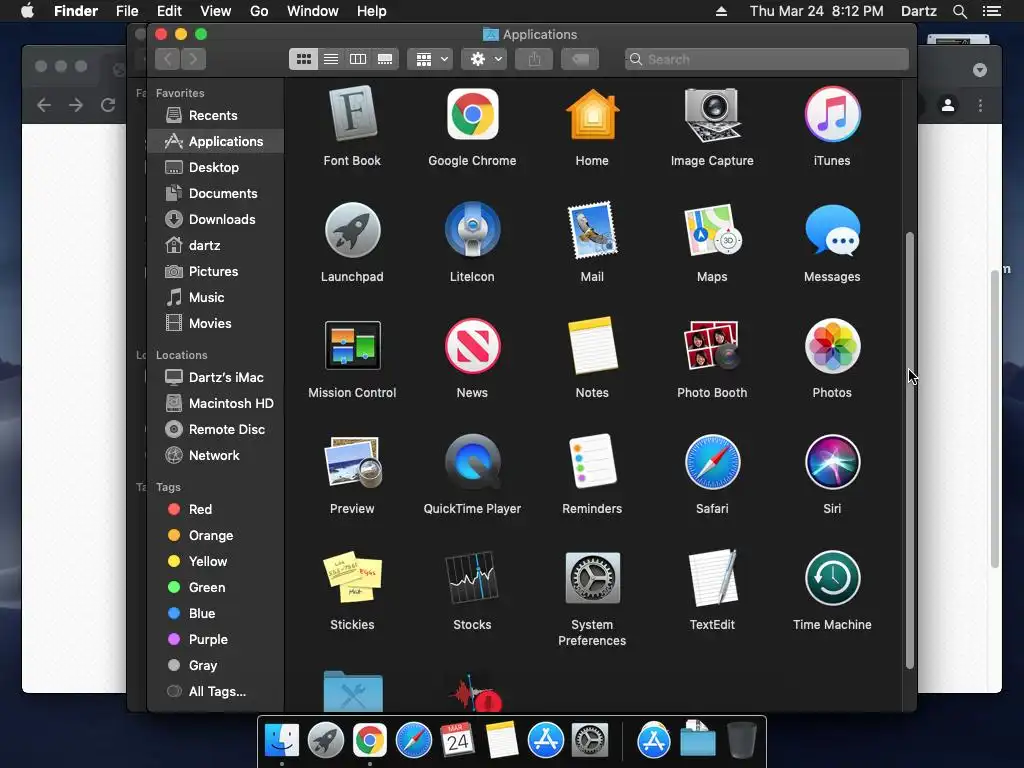Open the item grouping dropdown
The width and height of the screenshot is (1024, 768).
pyautogui.click(x=430, y=59)
